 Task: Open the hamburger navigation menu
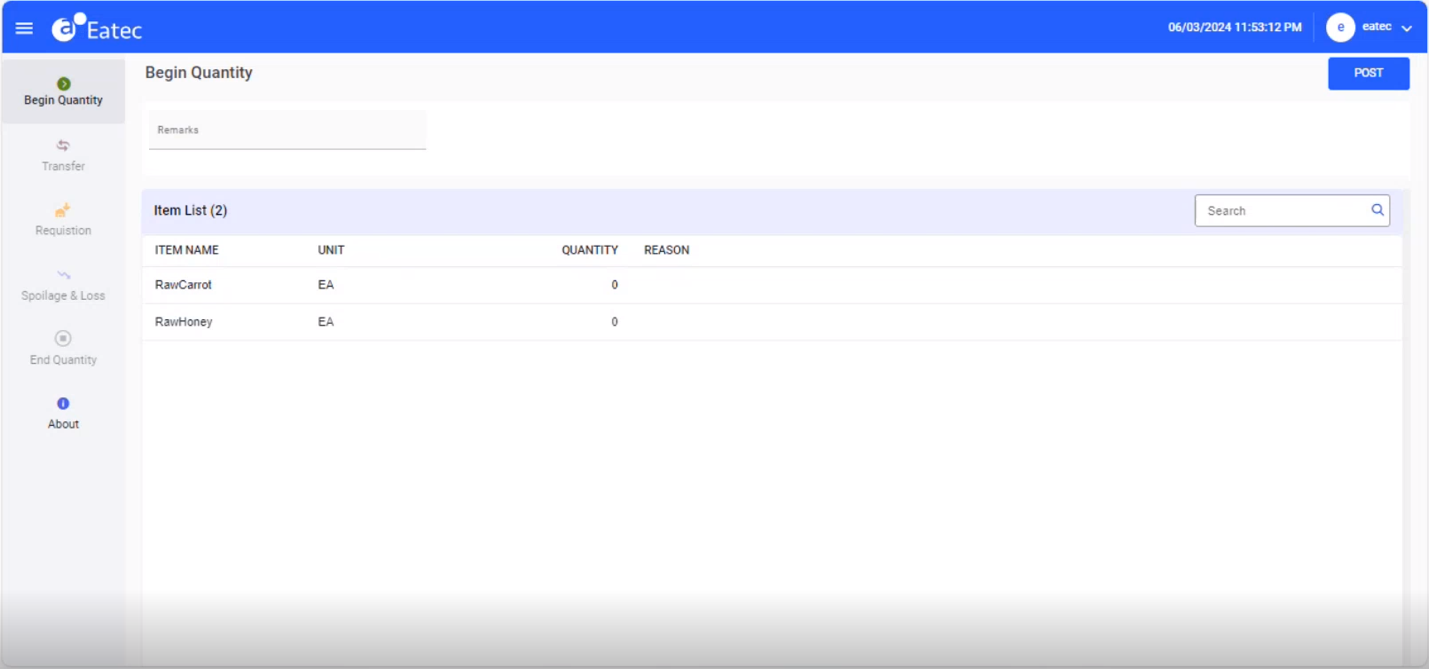pos(24,27)
